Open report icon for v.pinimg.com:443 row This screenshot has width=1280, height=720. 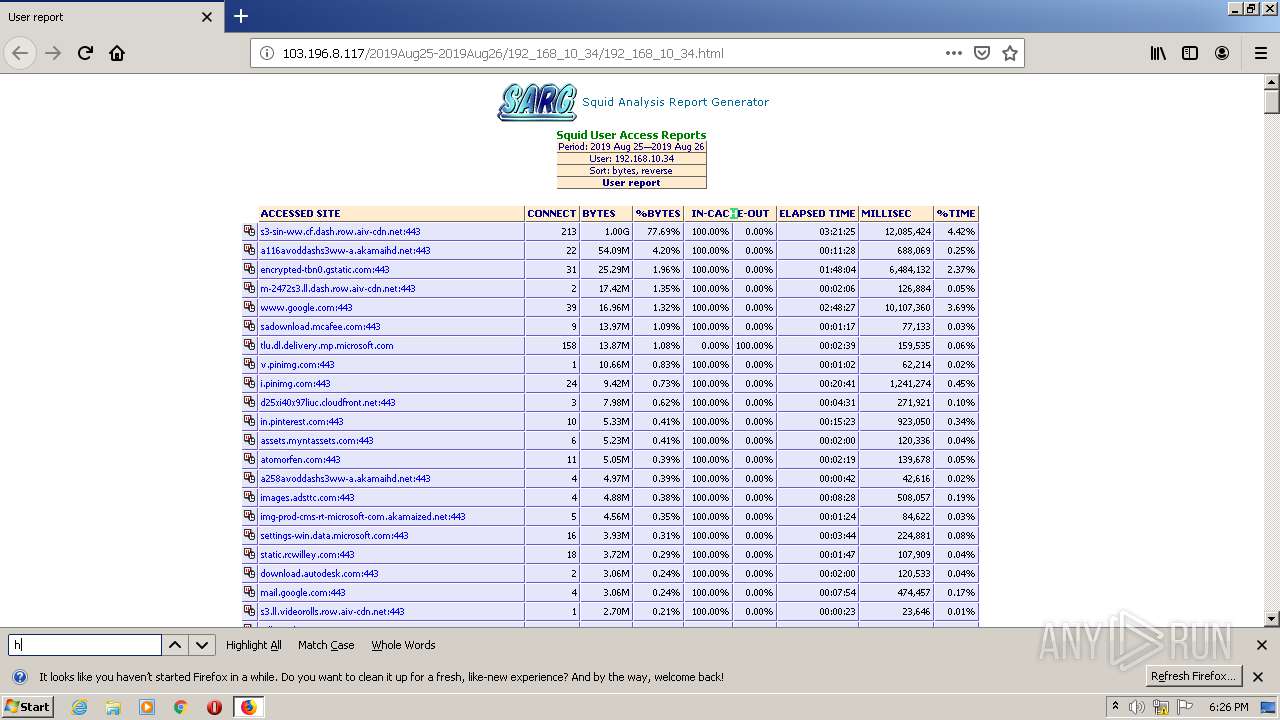(x=250, y=364)
